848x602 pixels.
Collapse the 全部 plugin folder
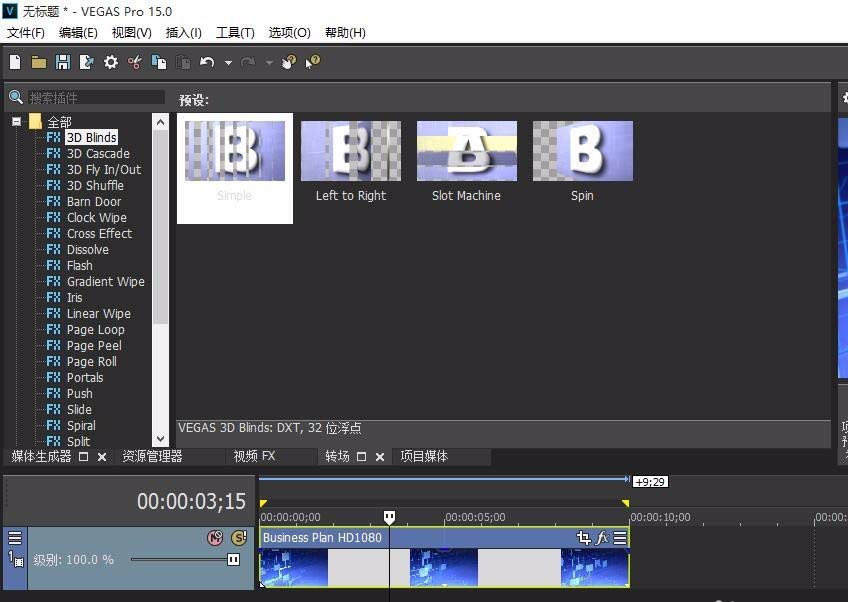coord(16,121)
